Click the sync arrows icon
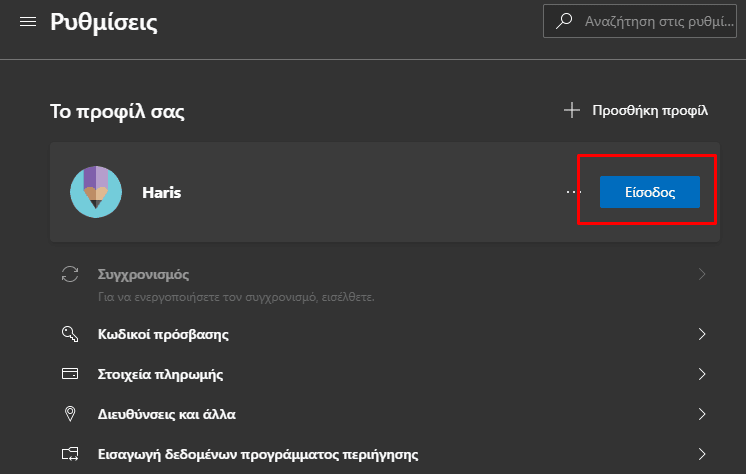The height and width of the screenshot is (474, 746). pos(70,274)
